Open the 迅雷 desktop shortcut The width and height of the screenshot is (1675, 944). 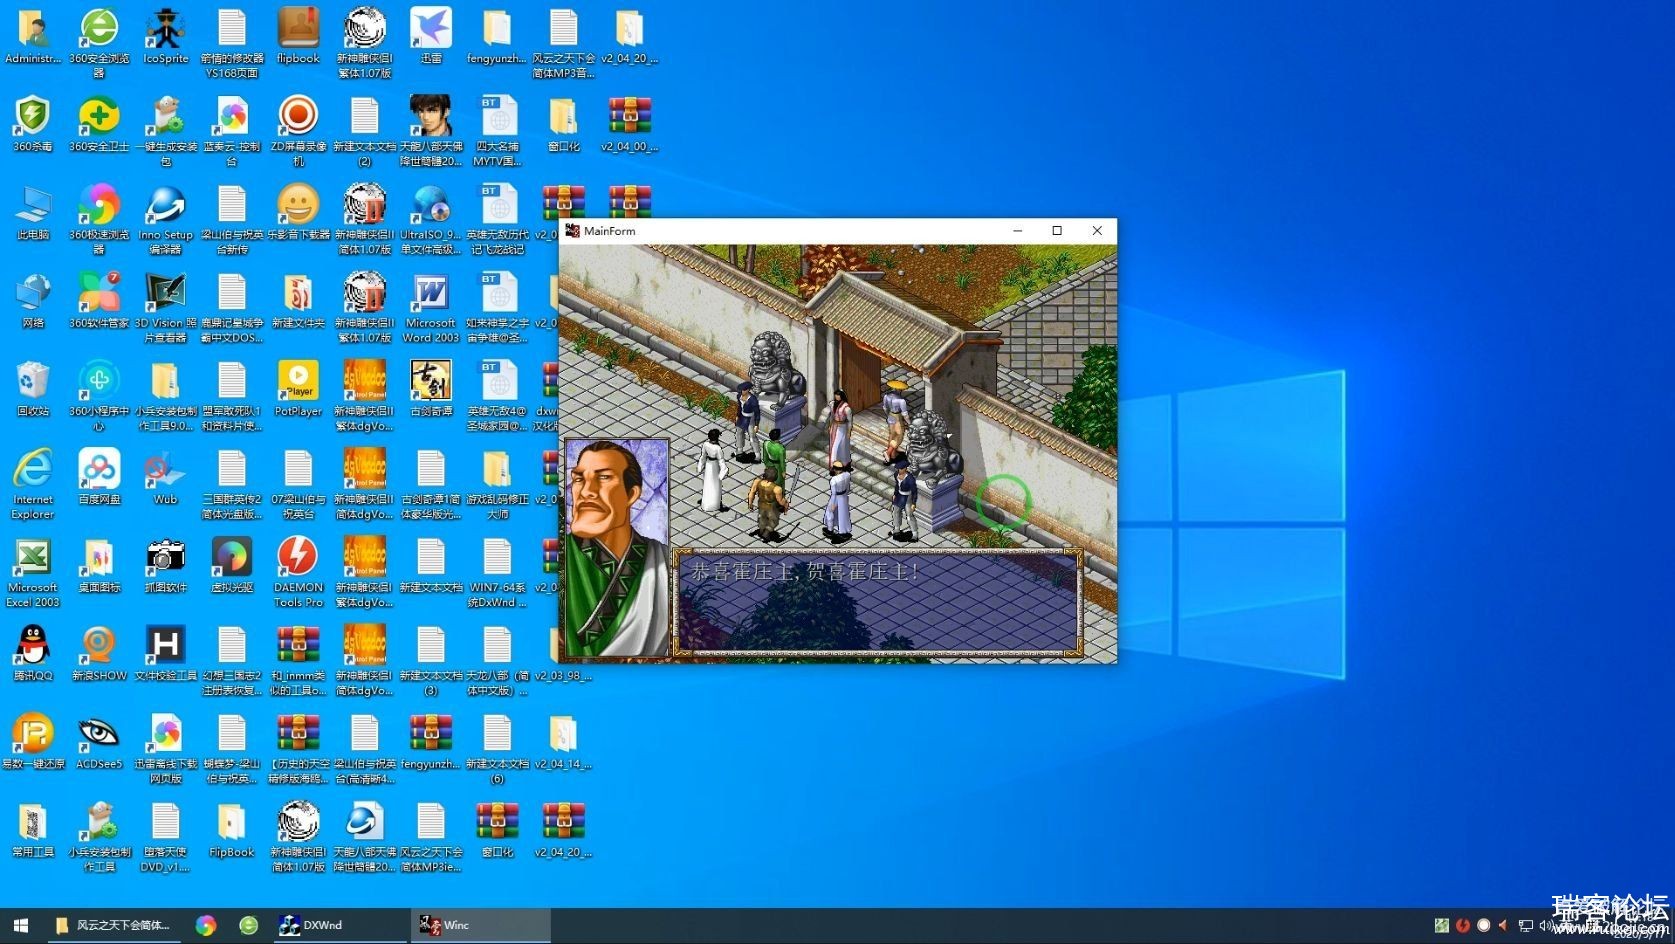(x=431, y=36)
